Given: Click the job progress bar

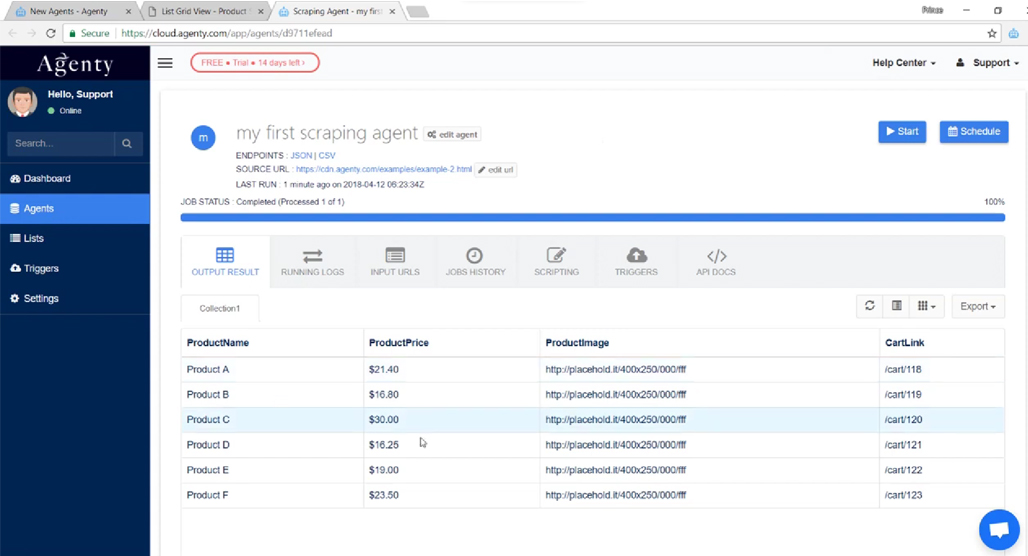Looking at the screenshot, I should [x=593, y=217].
